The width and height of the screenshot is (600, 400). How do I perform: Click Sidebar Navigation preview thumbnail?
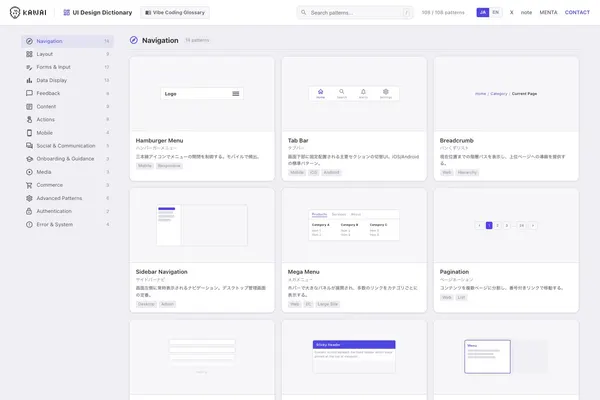pos(202,225)
